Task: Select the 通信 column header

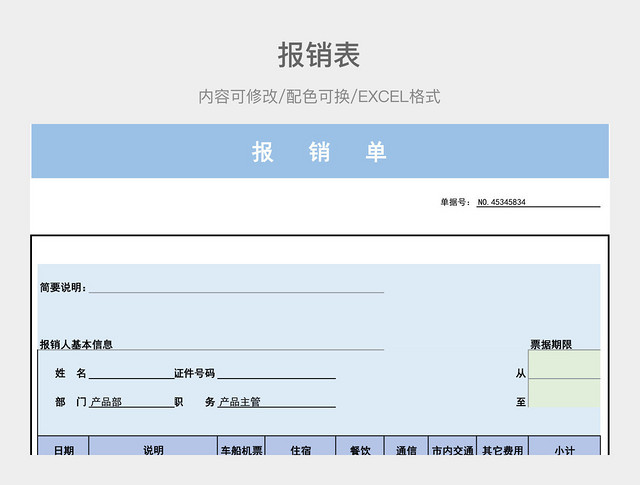Action: pos(406,446)
